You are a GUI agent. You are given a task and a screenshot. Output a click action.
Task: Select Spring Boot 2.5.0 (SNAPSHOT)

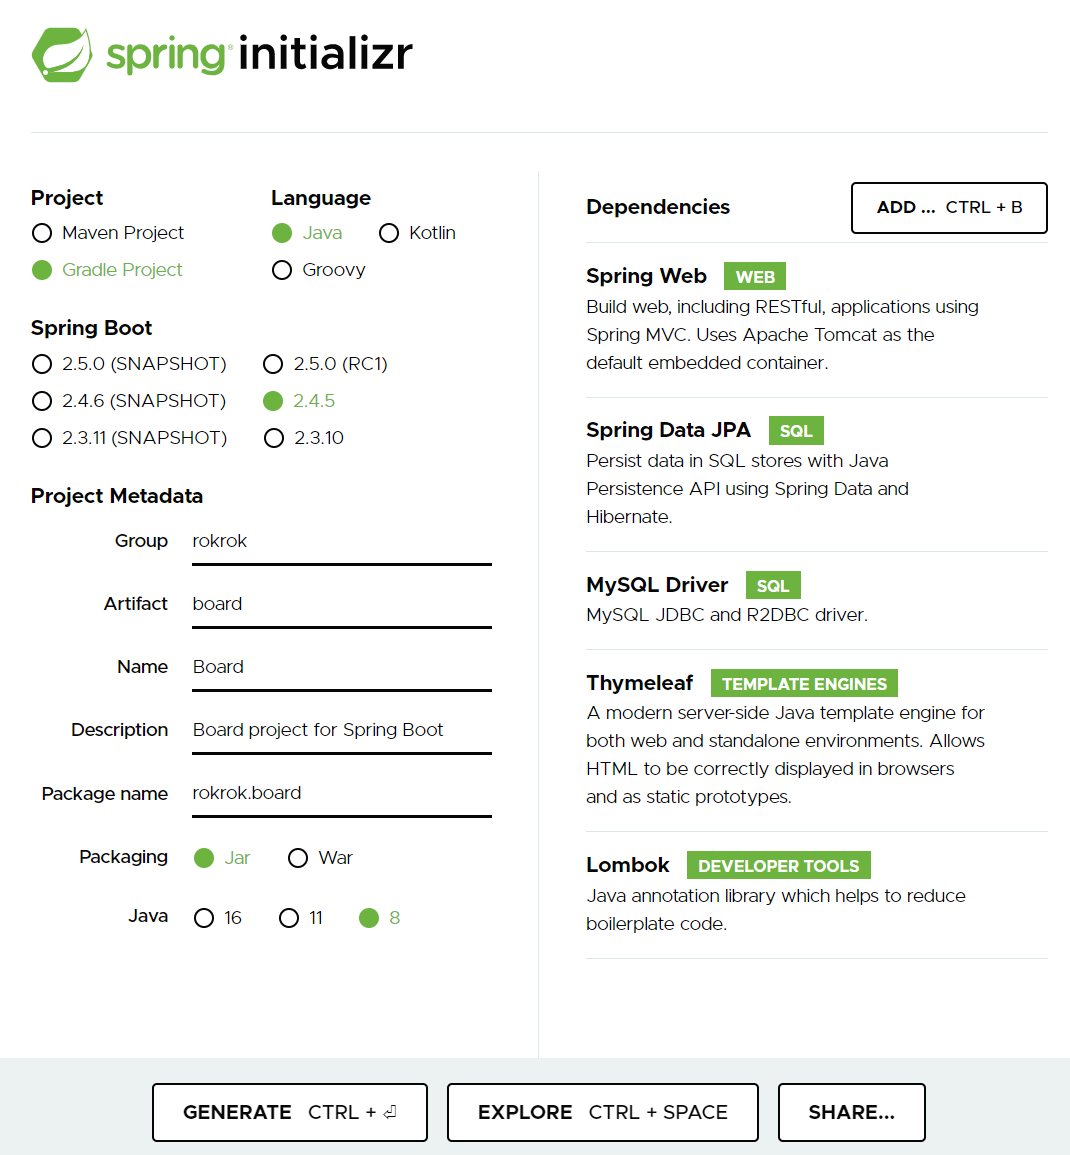tap(42, 364)
